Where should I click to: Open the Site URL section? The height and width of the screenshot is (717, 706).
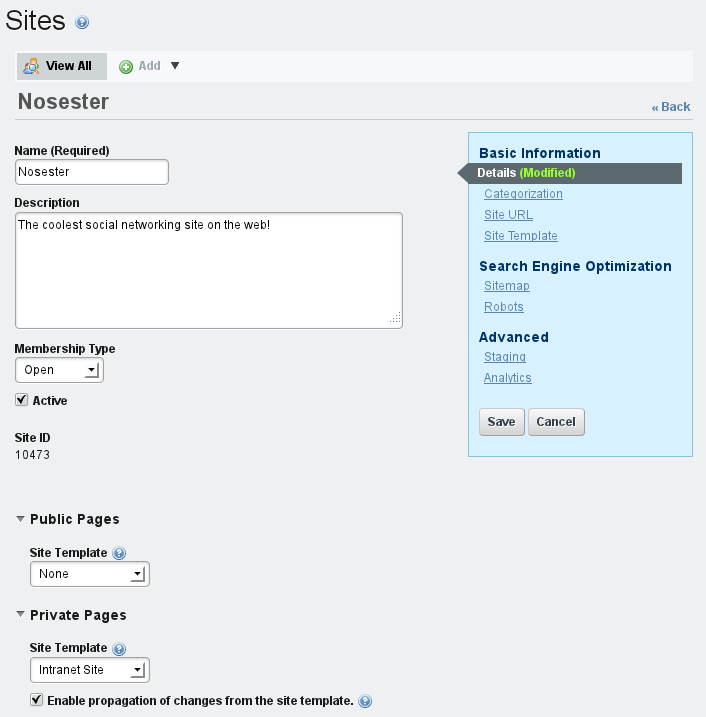coord(508,215)
